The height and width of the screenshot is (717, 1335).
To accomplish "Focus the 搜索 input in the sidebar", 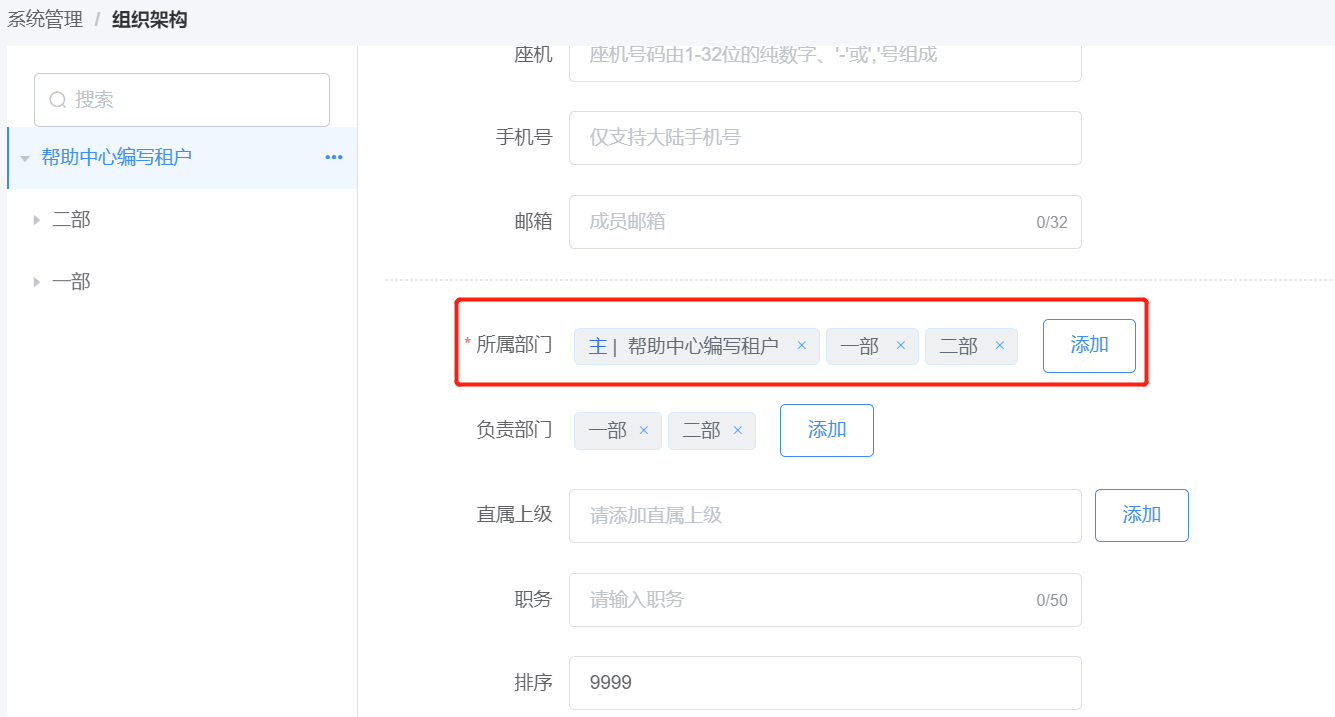I will coord(182,100).
